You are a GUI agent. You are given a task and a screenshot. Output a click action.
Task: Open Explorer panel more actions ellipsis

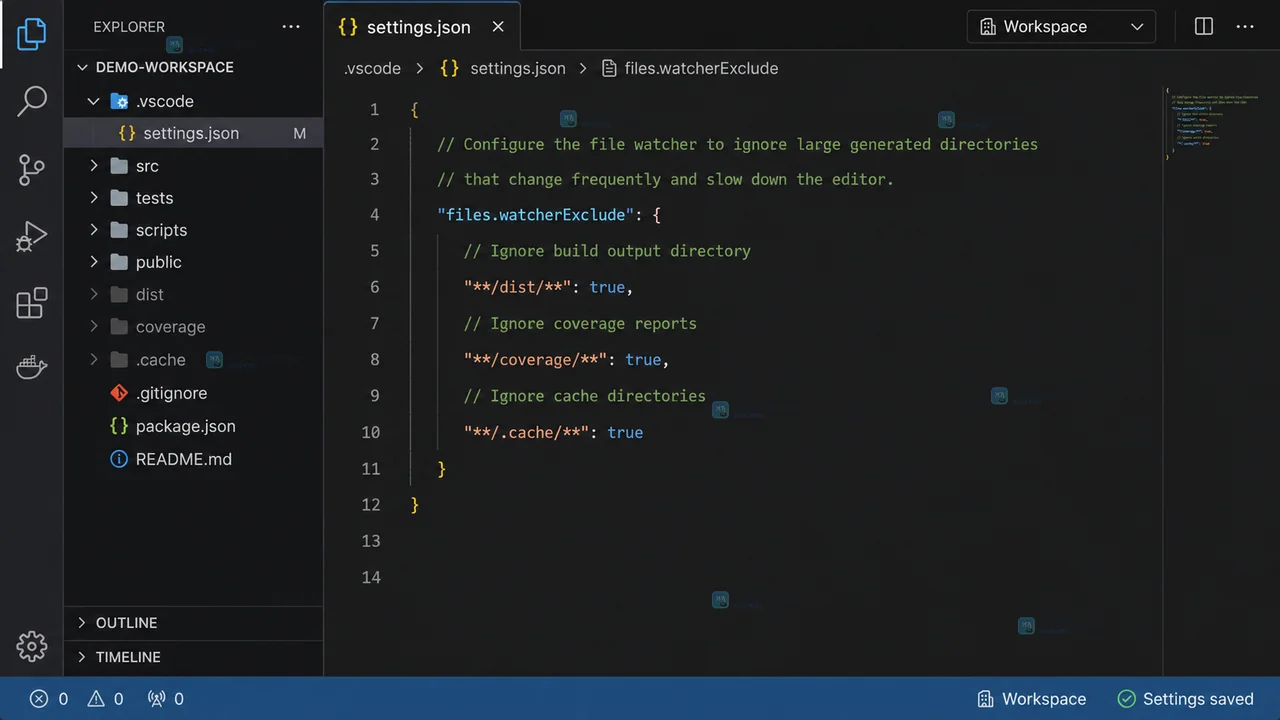291,27
